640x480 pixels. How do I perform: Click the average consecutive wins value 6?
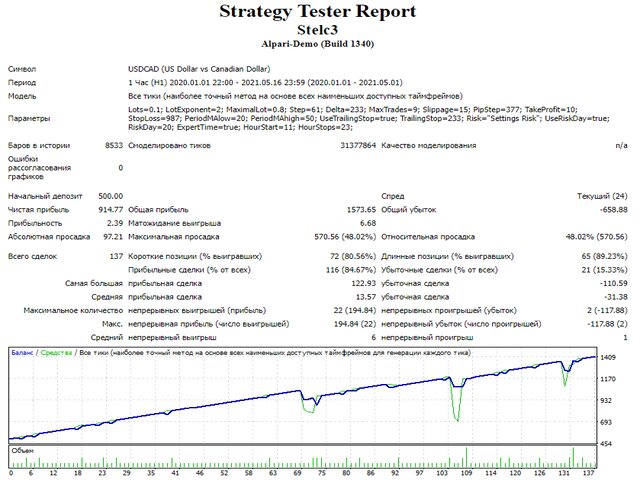click(x=373, y=338)
